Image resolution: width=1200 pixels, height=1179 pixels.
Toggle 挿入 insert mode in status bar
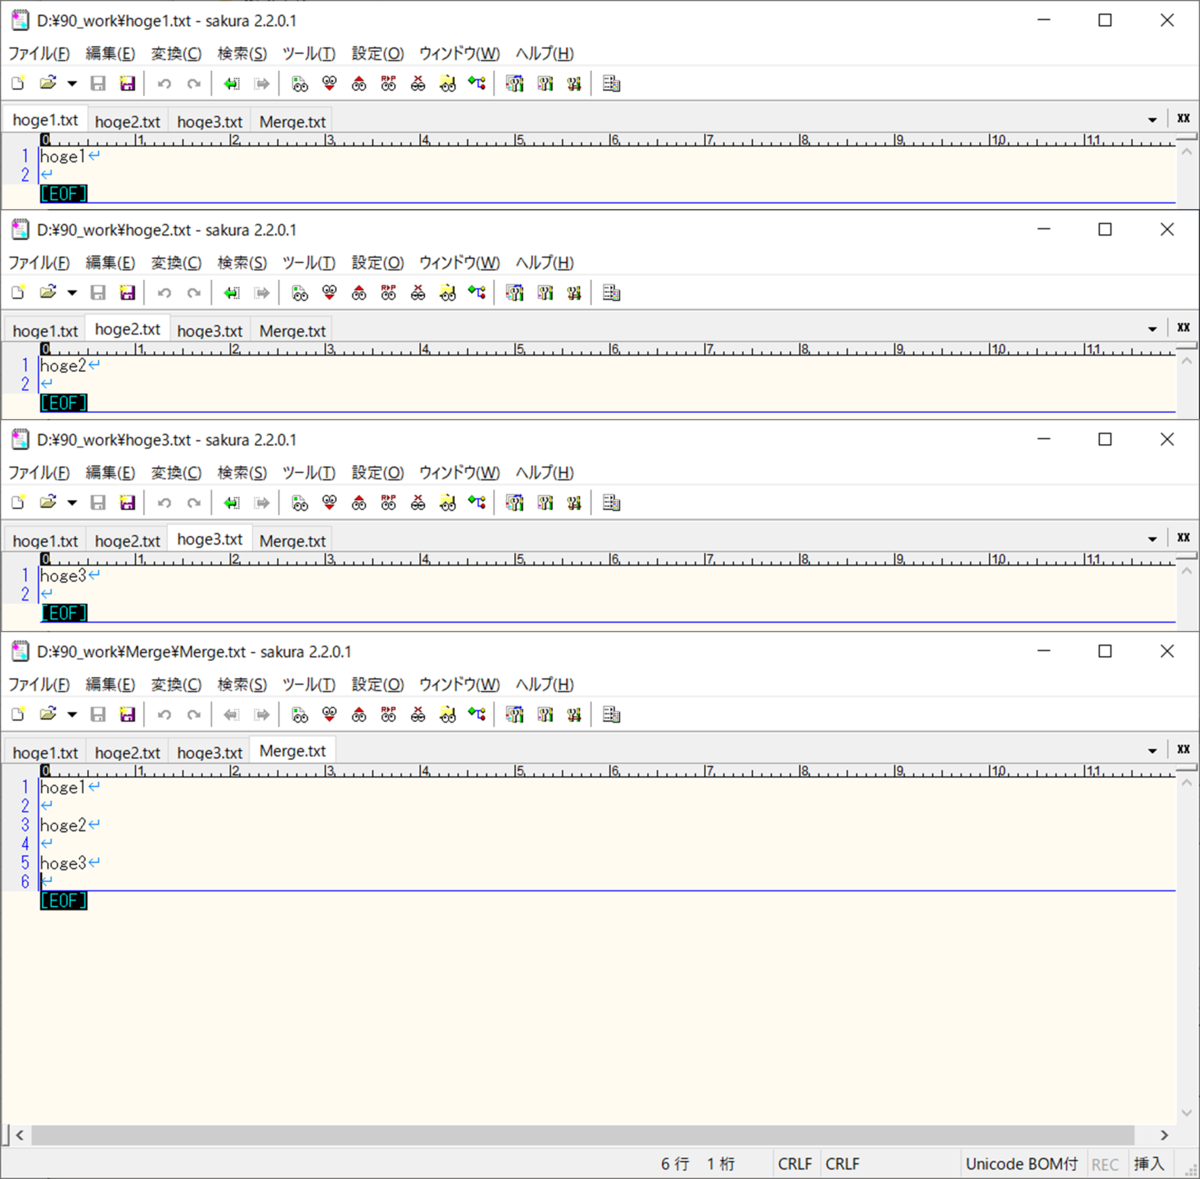(1149, 1164)
